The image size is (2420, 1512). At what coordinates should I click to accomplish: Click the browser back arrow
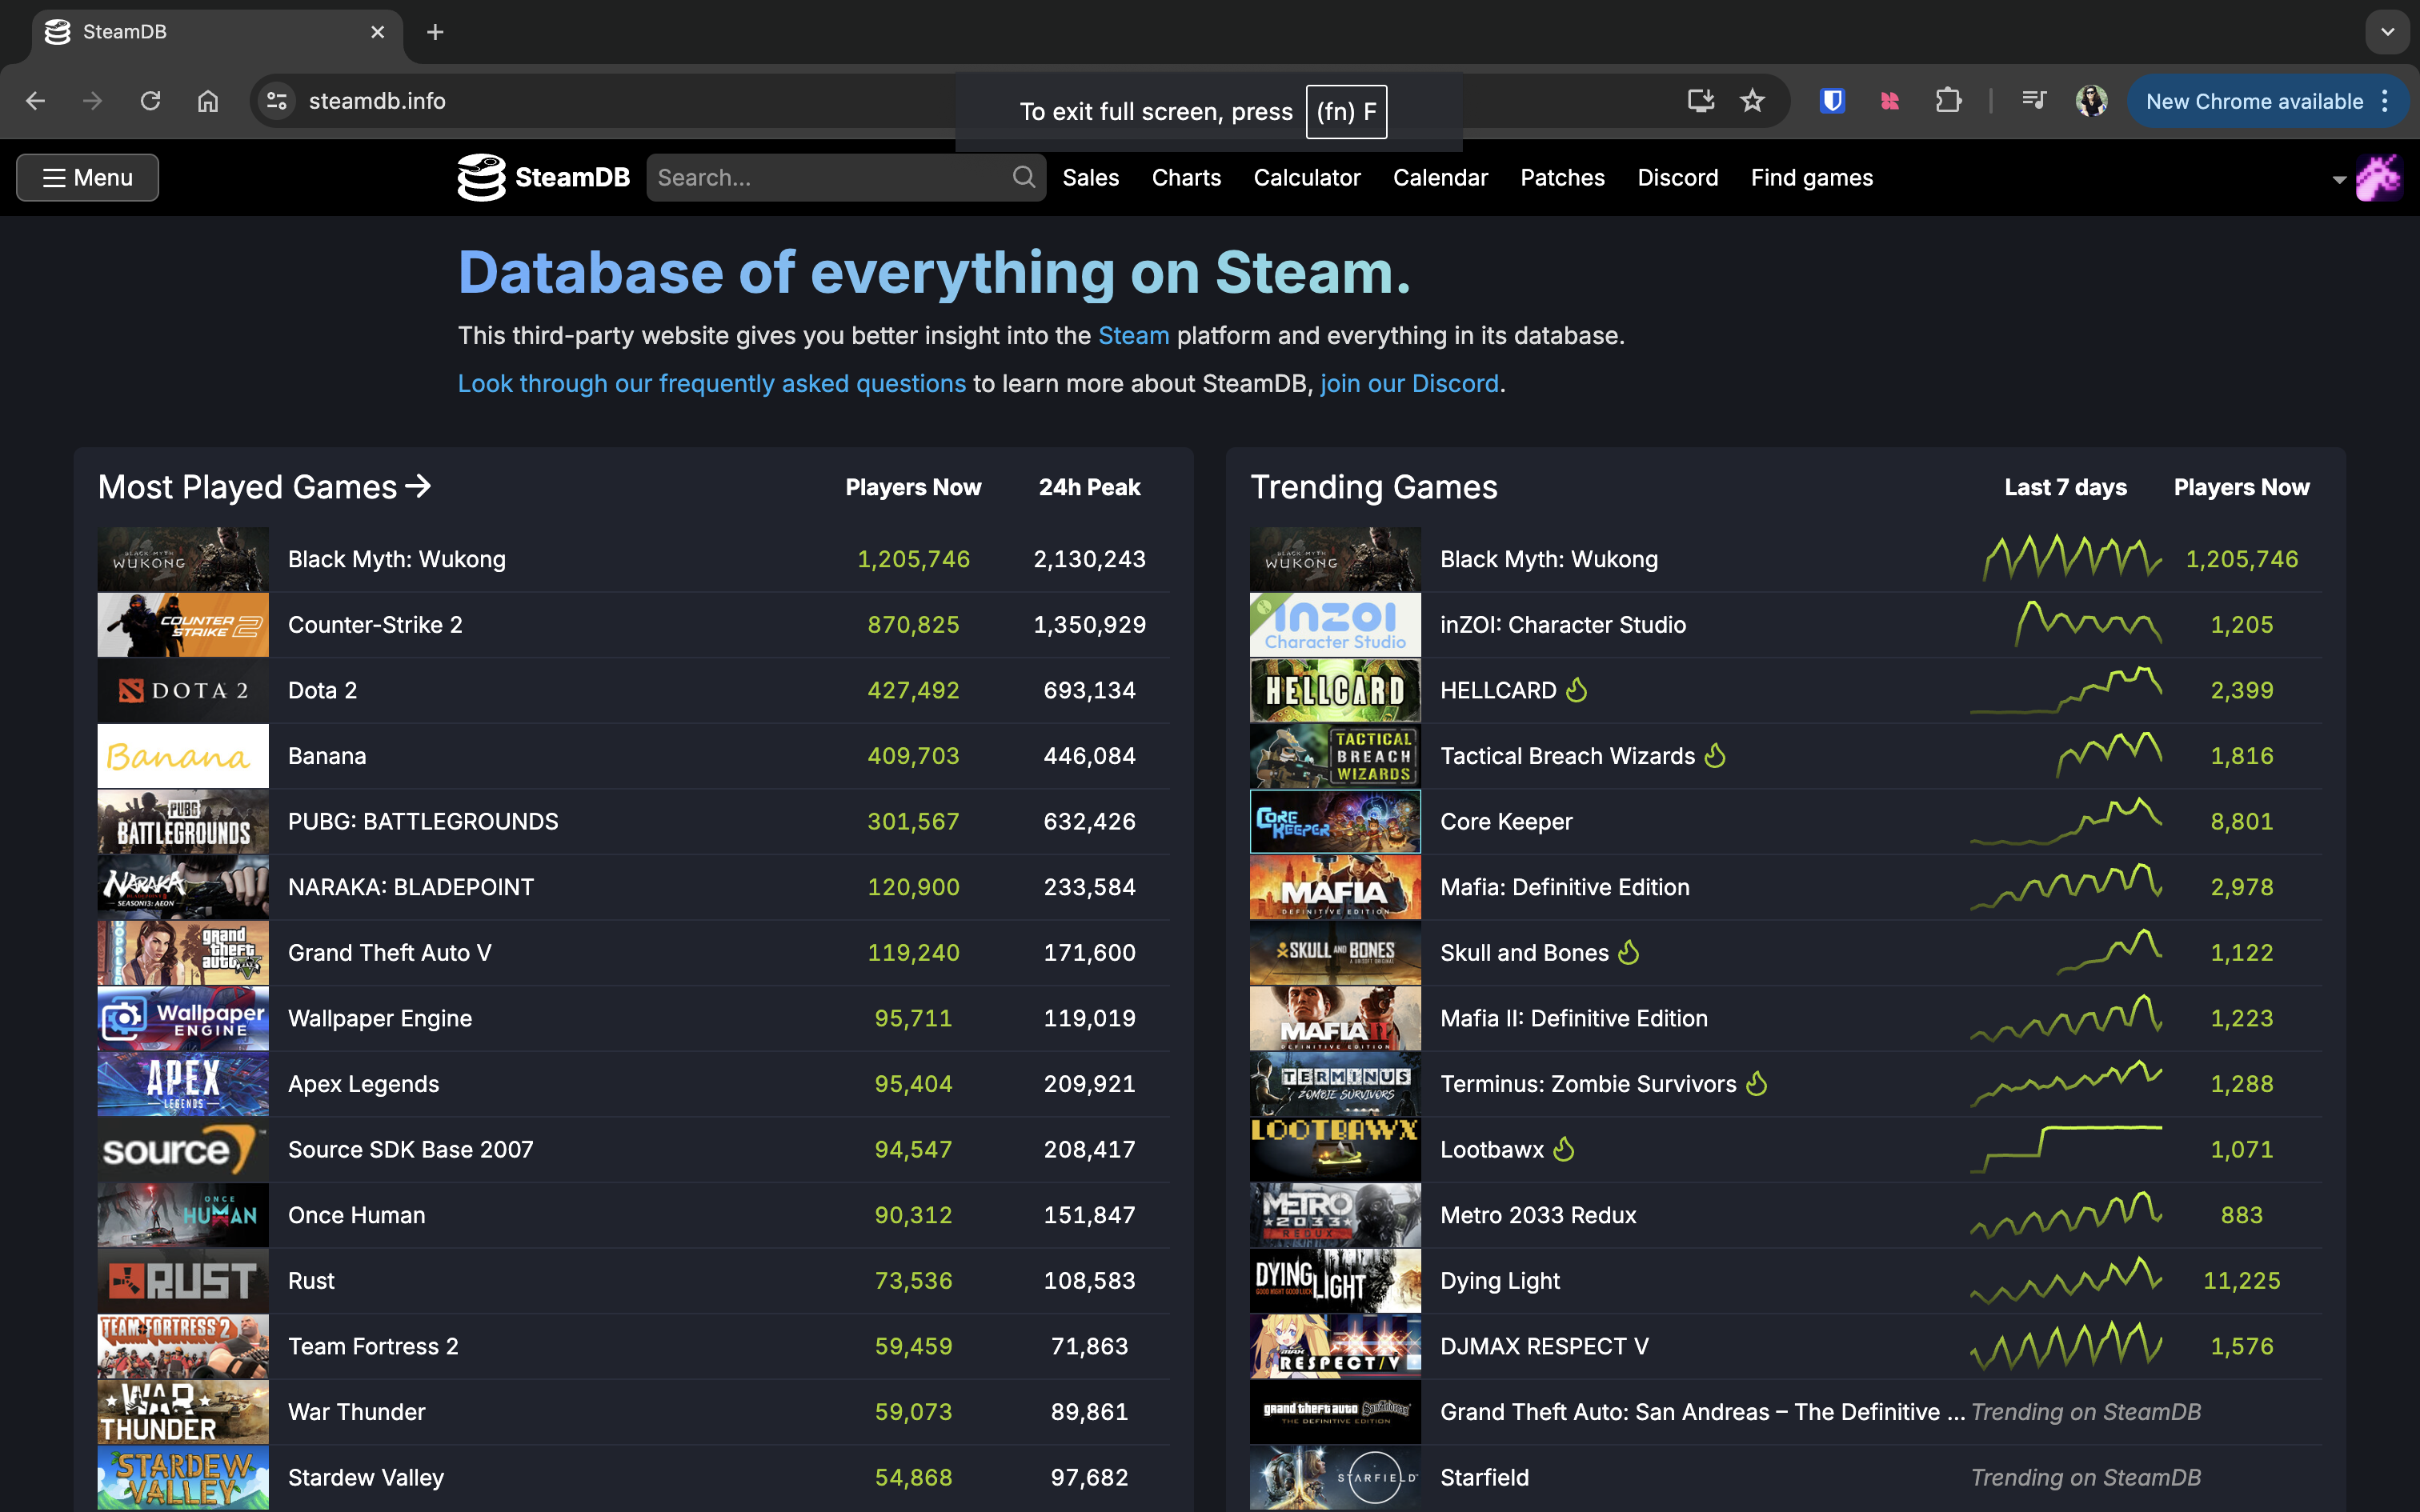pyautogui.click(x=35, y=101)
